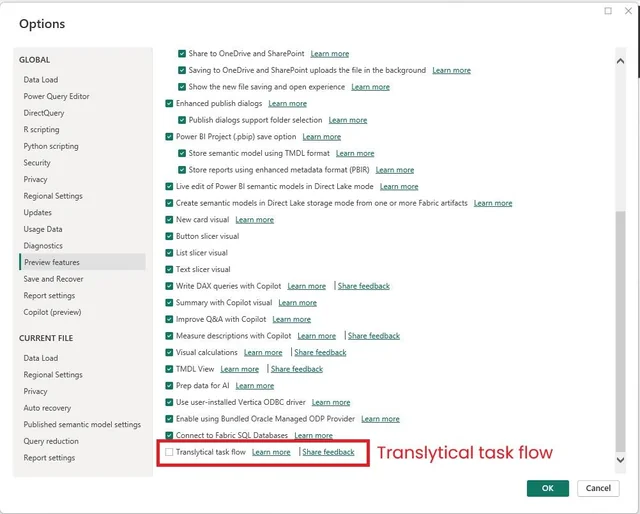Open Learn more for Translytical task flow
The width and height of the screenshot is (640, 514).
tap(271, 452)
